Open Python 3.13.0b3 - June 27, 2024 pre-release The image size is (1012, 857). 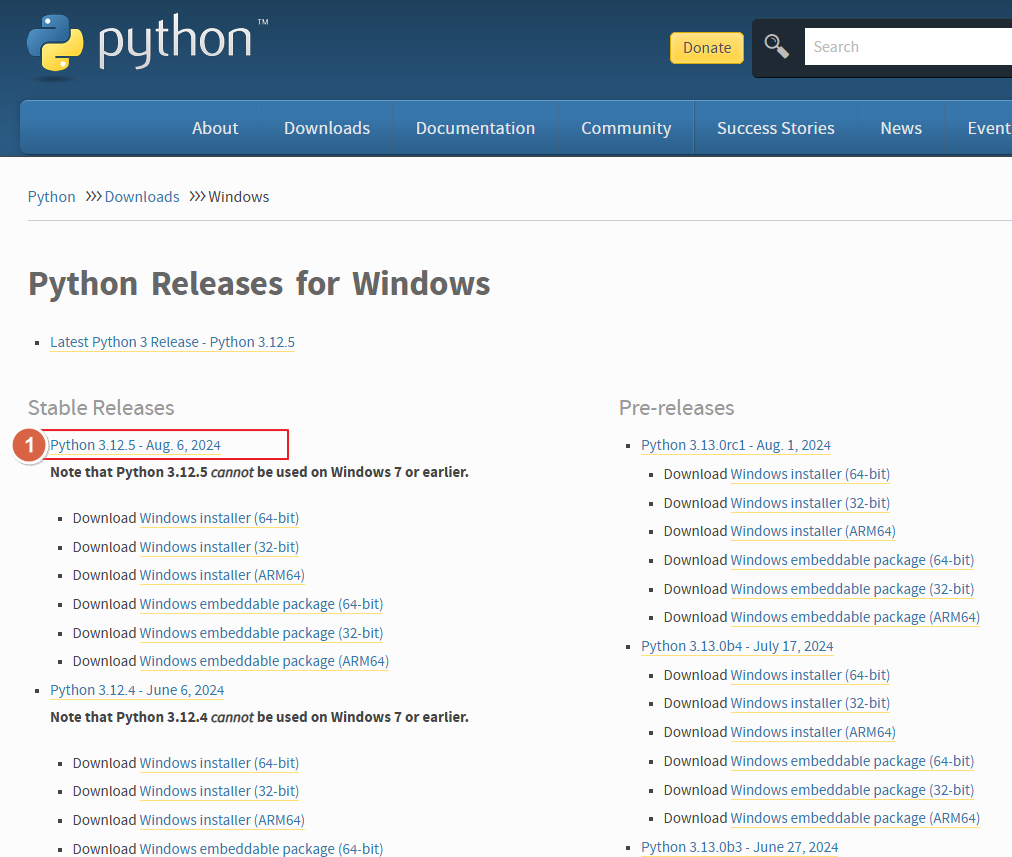(x=740, y=847)
